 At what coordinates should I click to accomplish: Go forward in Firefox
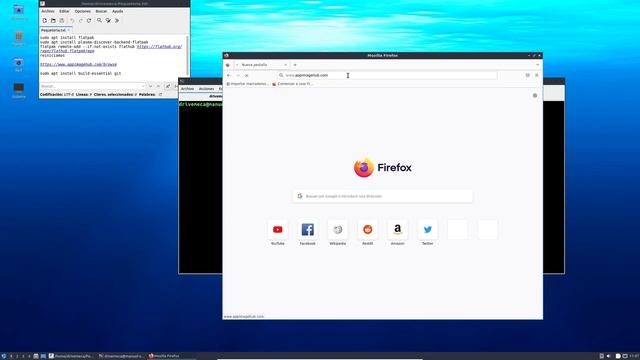(x=238, y=76)
